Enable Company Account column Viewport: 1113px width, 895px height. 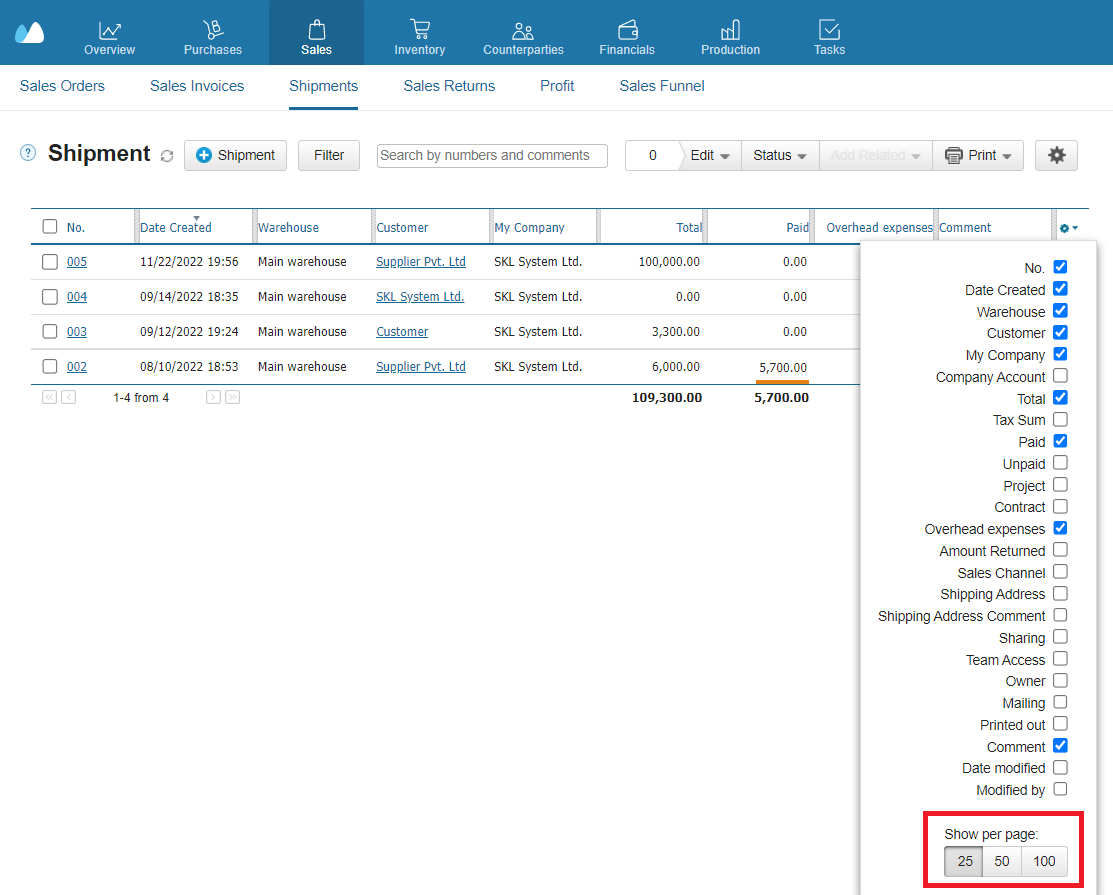coord(1060,375)
